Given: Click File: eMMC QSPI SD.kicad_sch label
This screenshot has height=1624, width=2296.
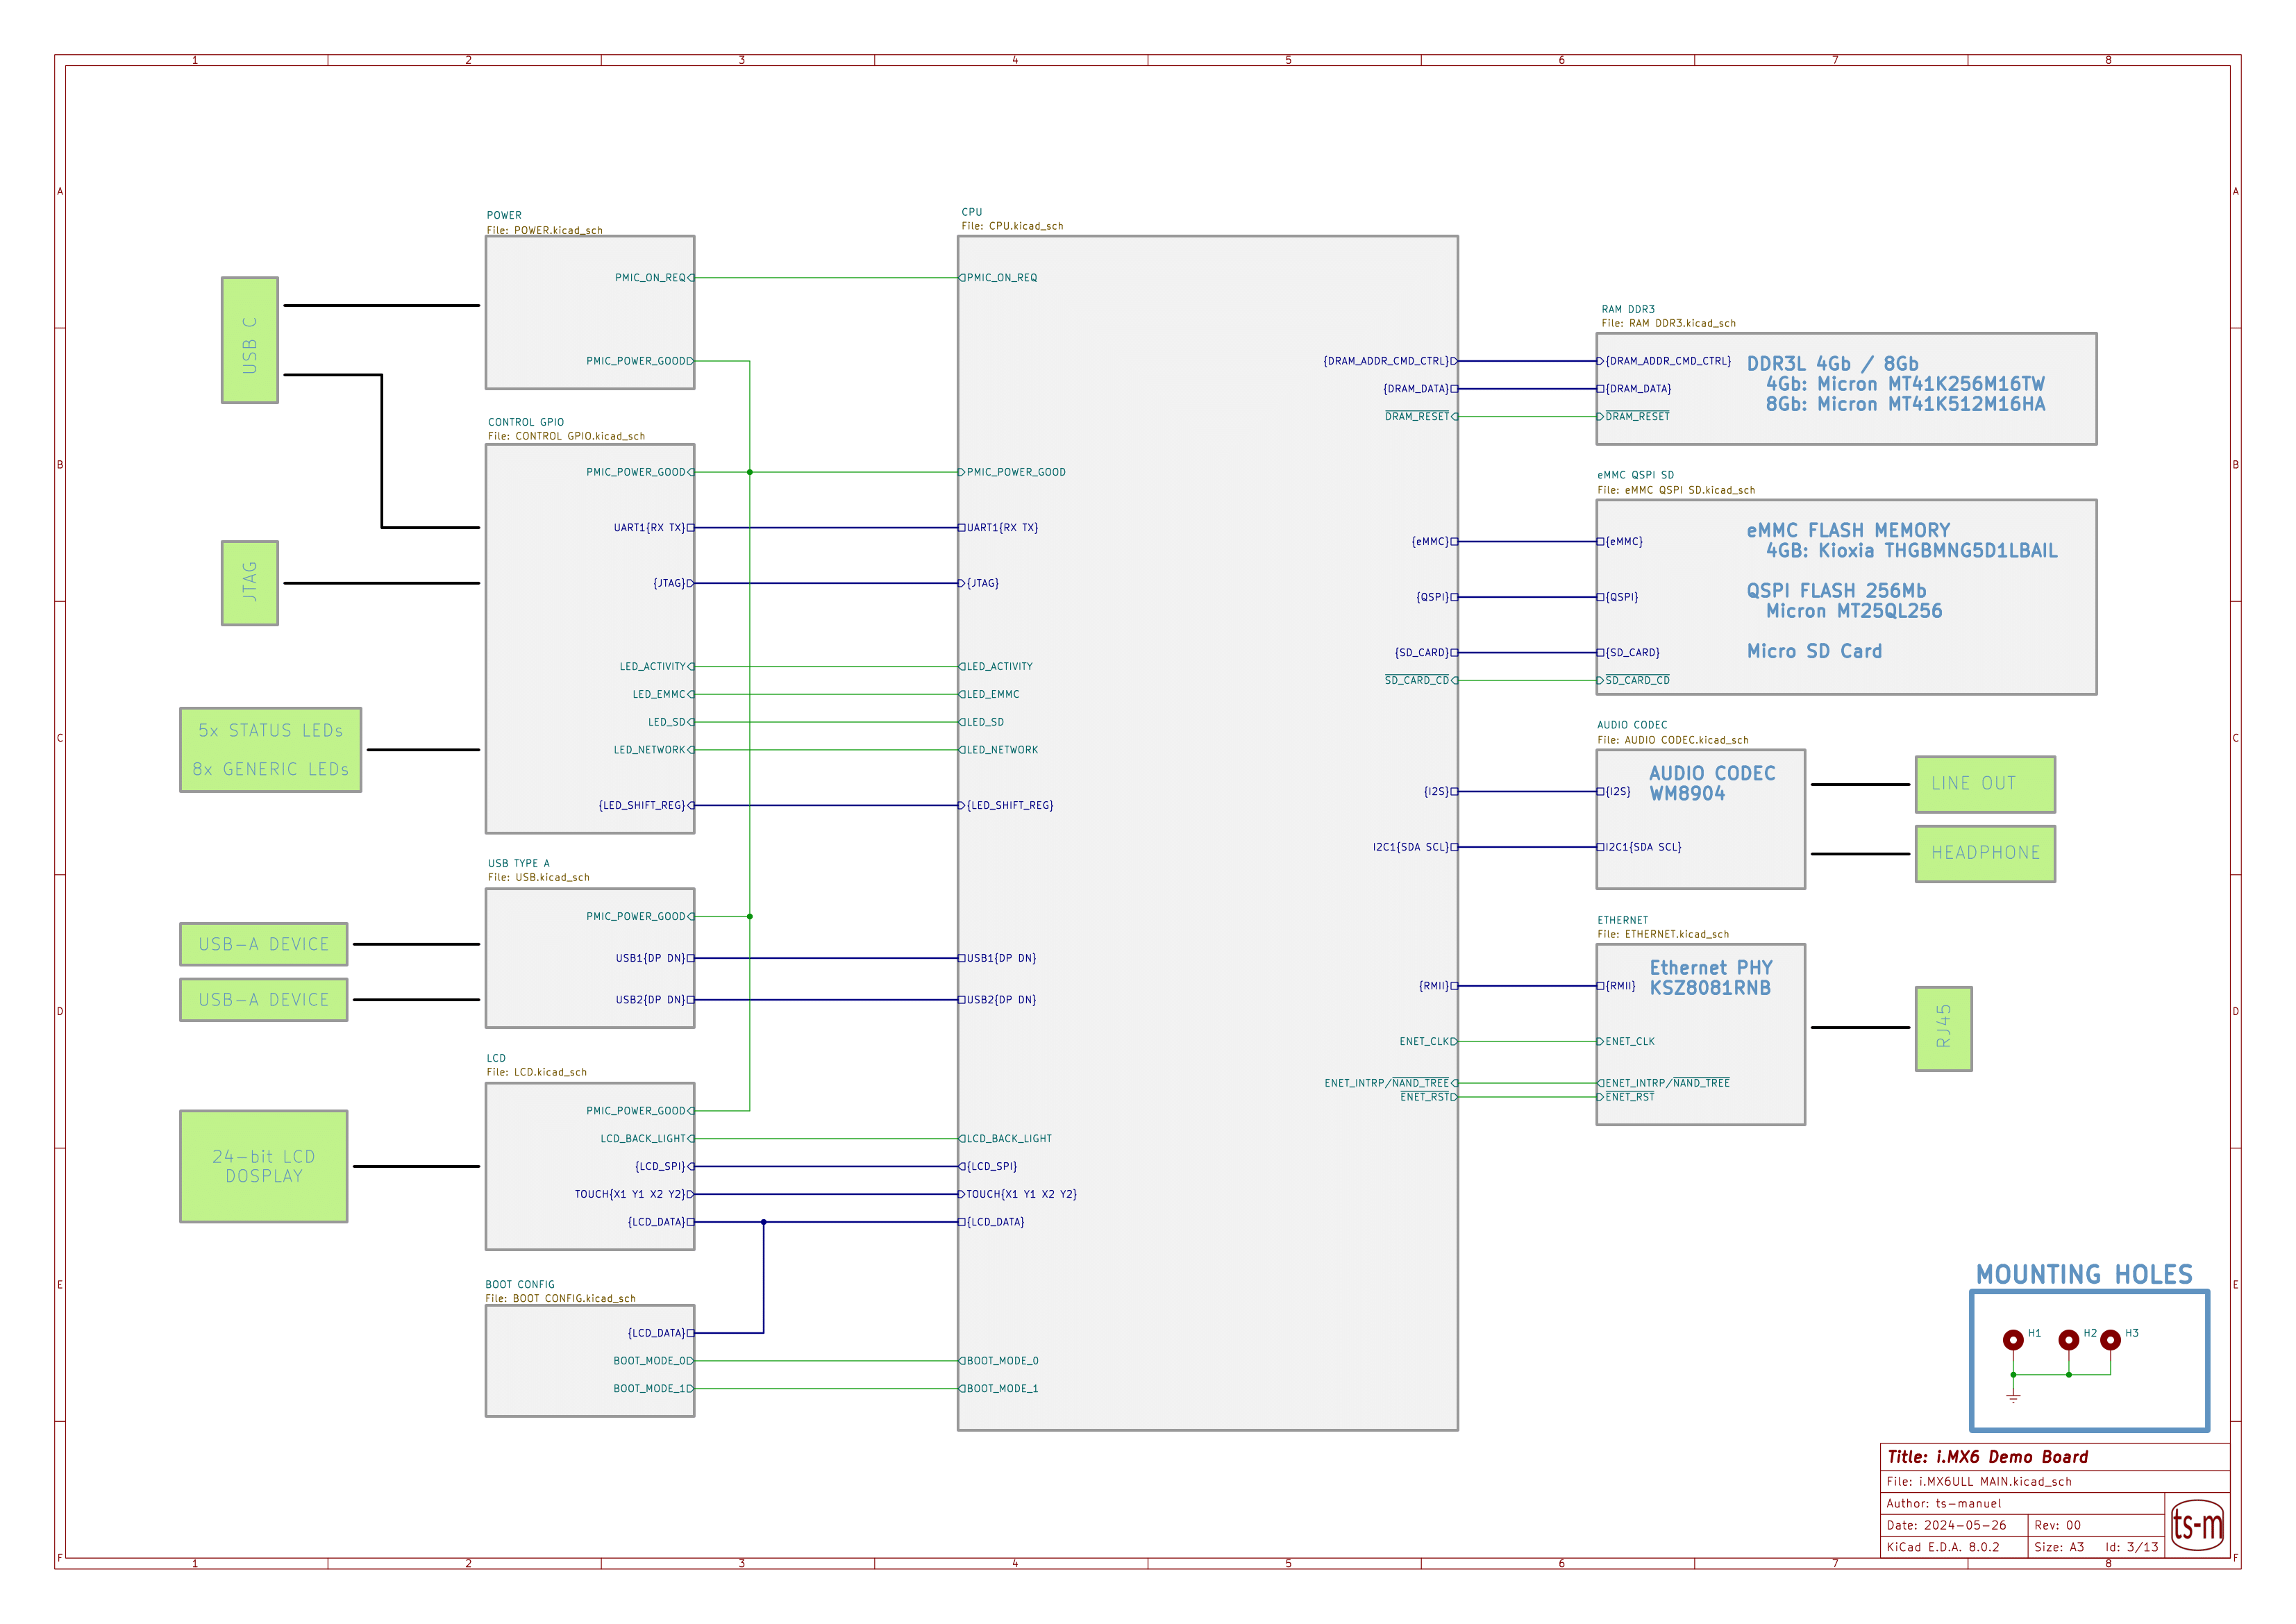Looking at the screenshot, I should 1676,490.
